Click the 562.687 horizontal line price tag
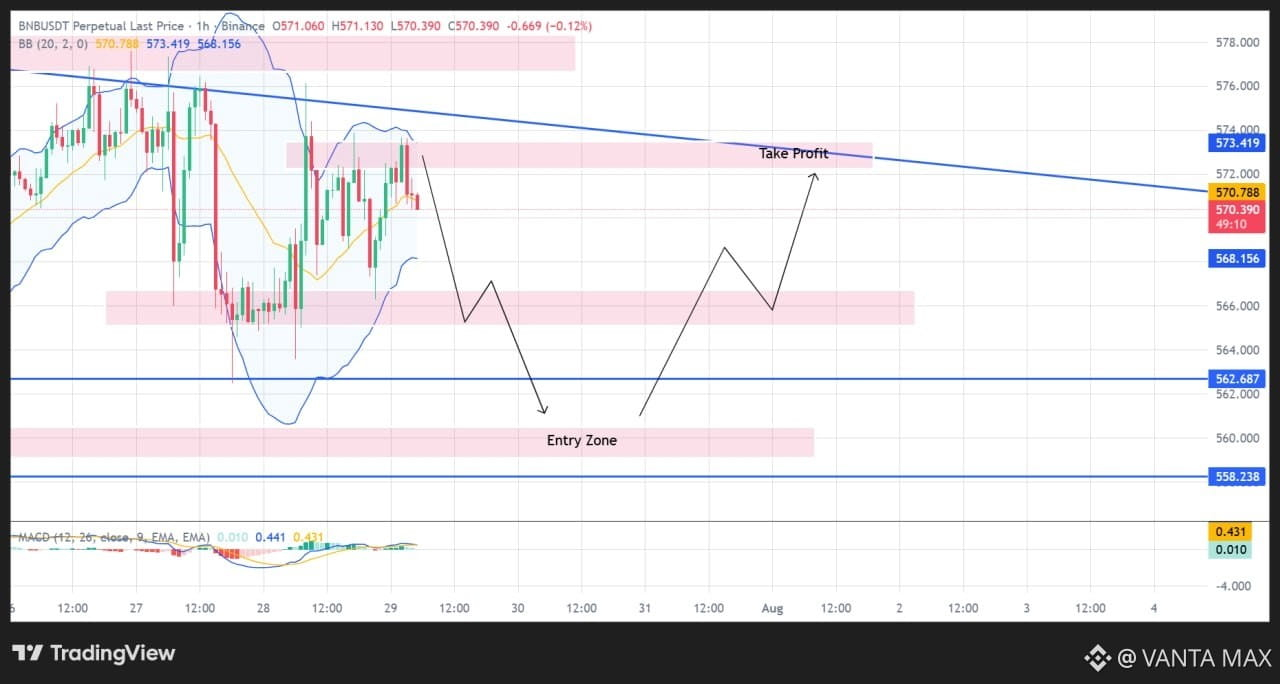The width and height of the screenshot is (1280, 684). [1237, 379]
